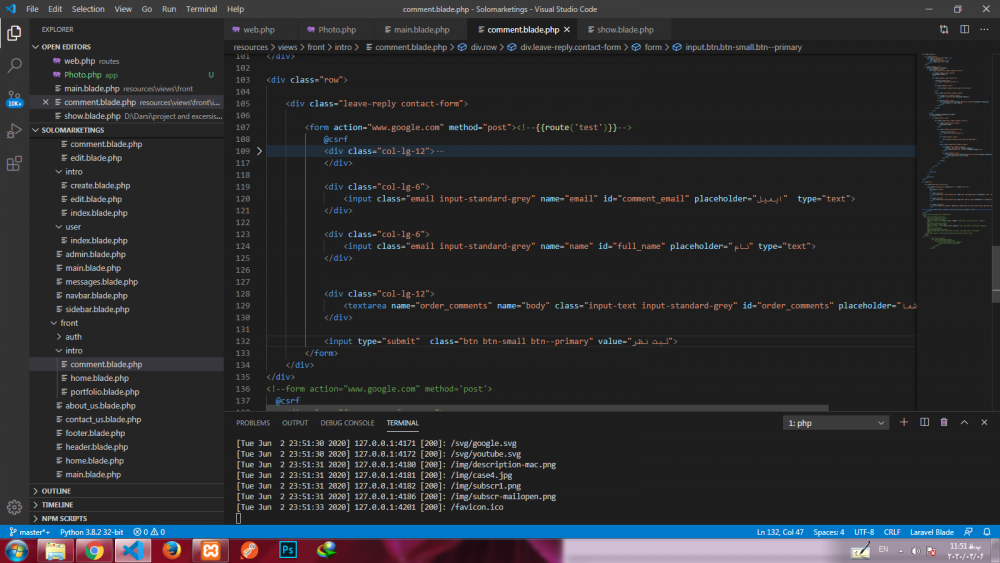This screenshot has height=563, width=1000.
Task: Click the Laravel Blade language mode
Action: pyautogui.click(x=933, y=532)
